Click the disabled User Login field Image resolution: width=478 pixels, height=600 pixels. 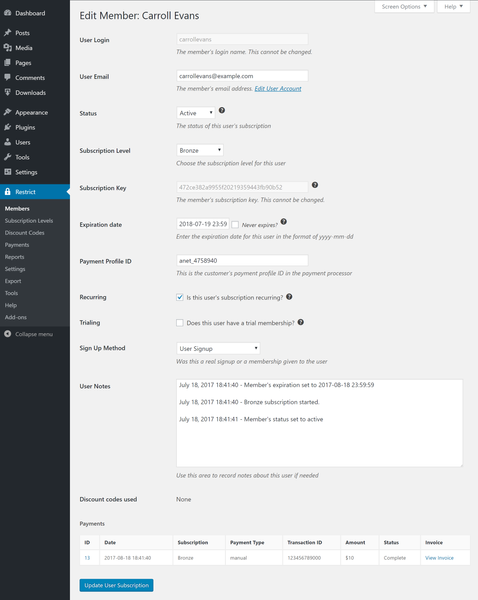click(x=242, y=39)
